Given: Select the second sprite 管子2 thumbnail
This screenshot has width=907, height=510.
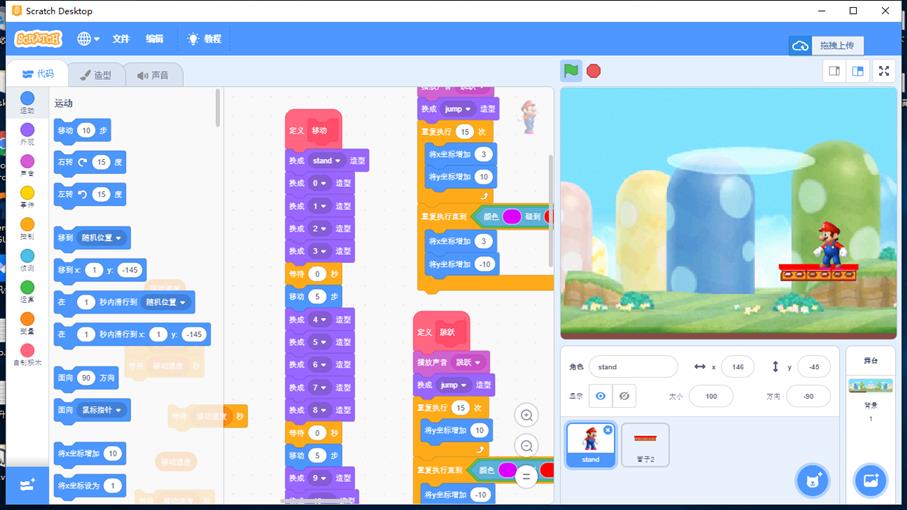Looking at the screenshot, I should pyautogui.click(x=645, y=444).
